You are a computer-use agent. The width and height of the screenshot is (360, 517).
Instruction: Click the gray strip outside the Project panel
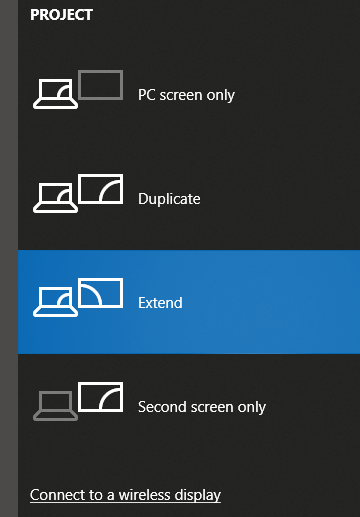(x=9, y=258)
